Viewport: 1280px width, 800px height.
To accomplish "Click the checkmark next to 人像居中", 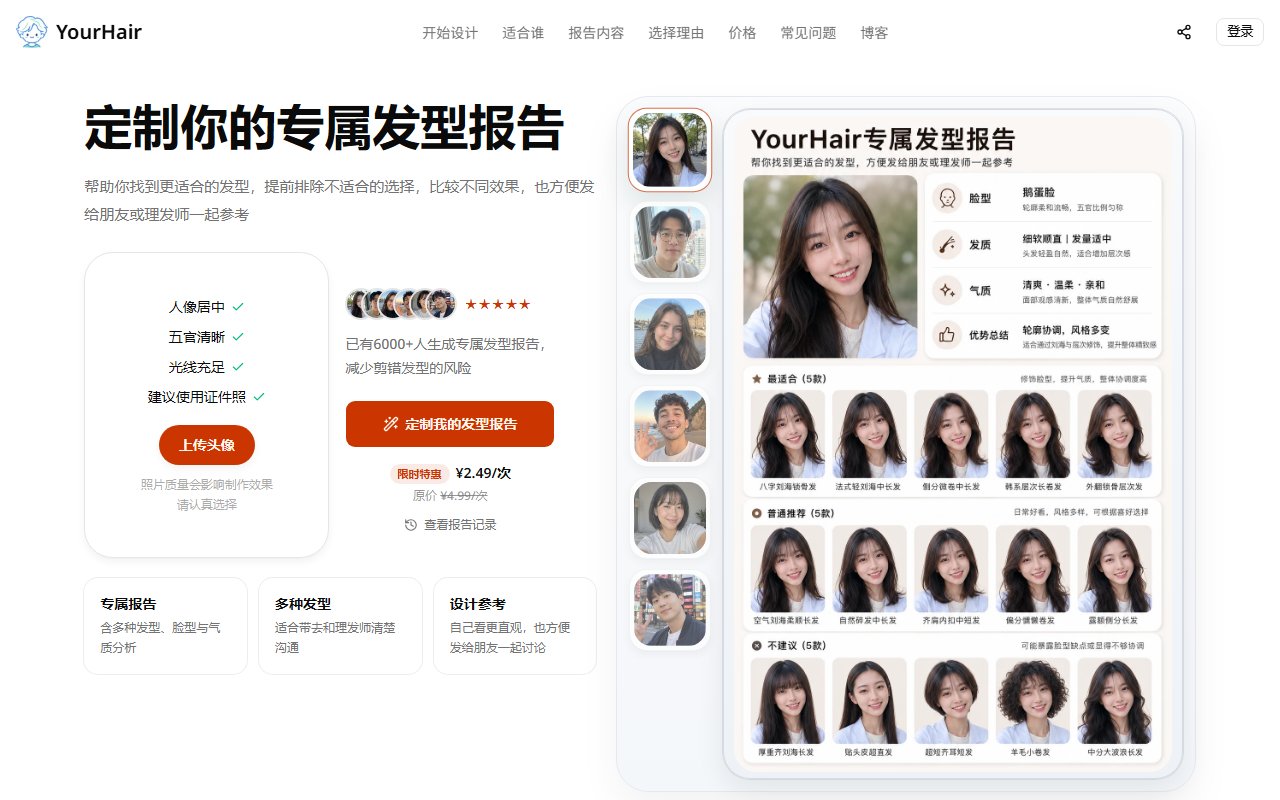I will (238, 307).
